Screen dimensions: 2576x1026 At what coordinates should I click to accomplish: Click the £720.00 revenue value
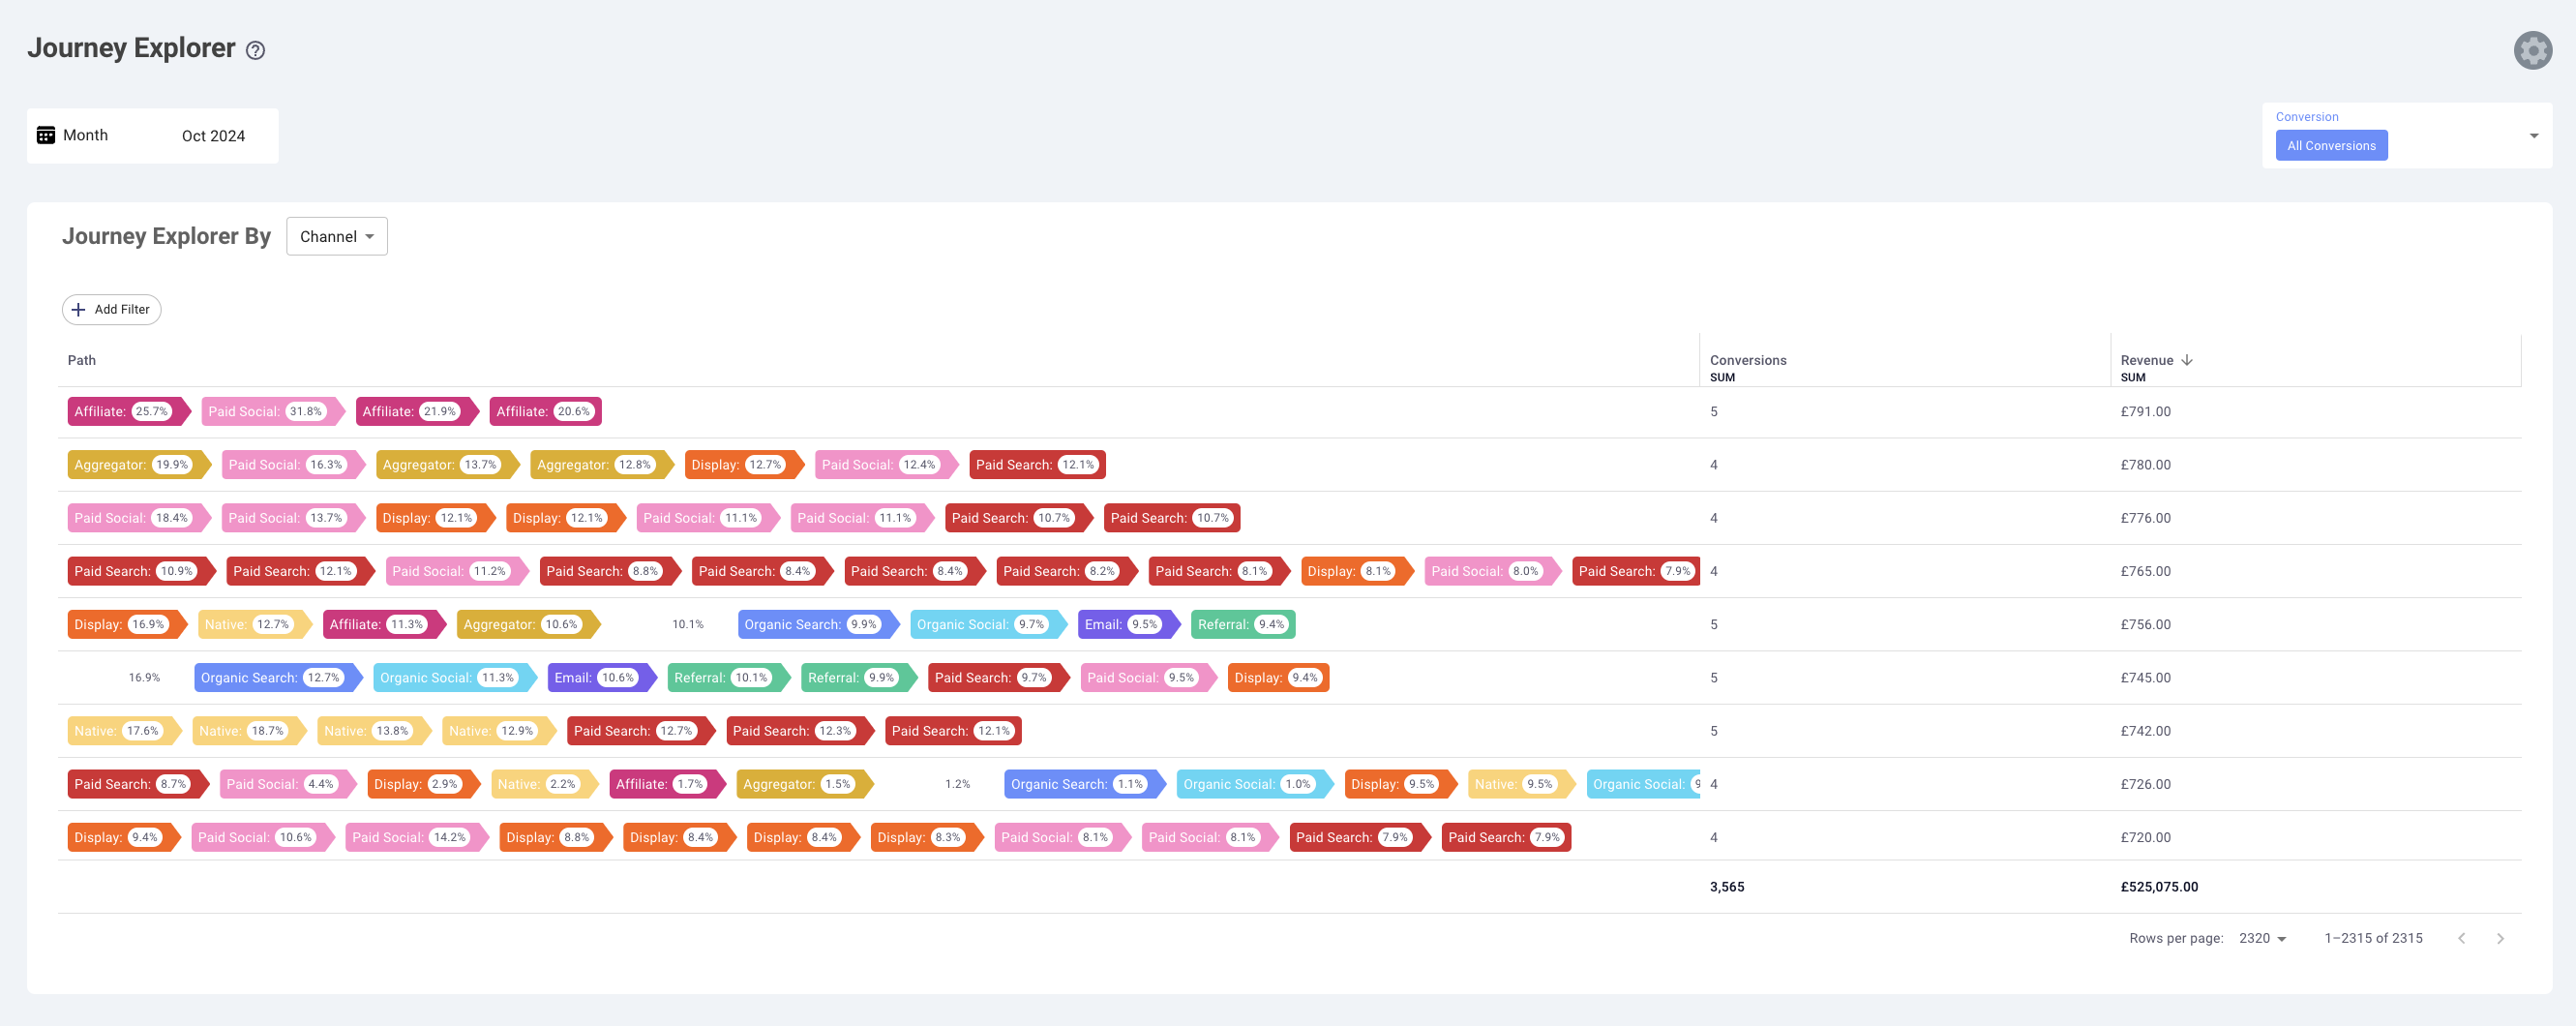pyautogui.click(x=2145, y=838)
